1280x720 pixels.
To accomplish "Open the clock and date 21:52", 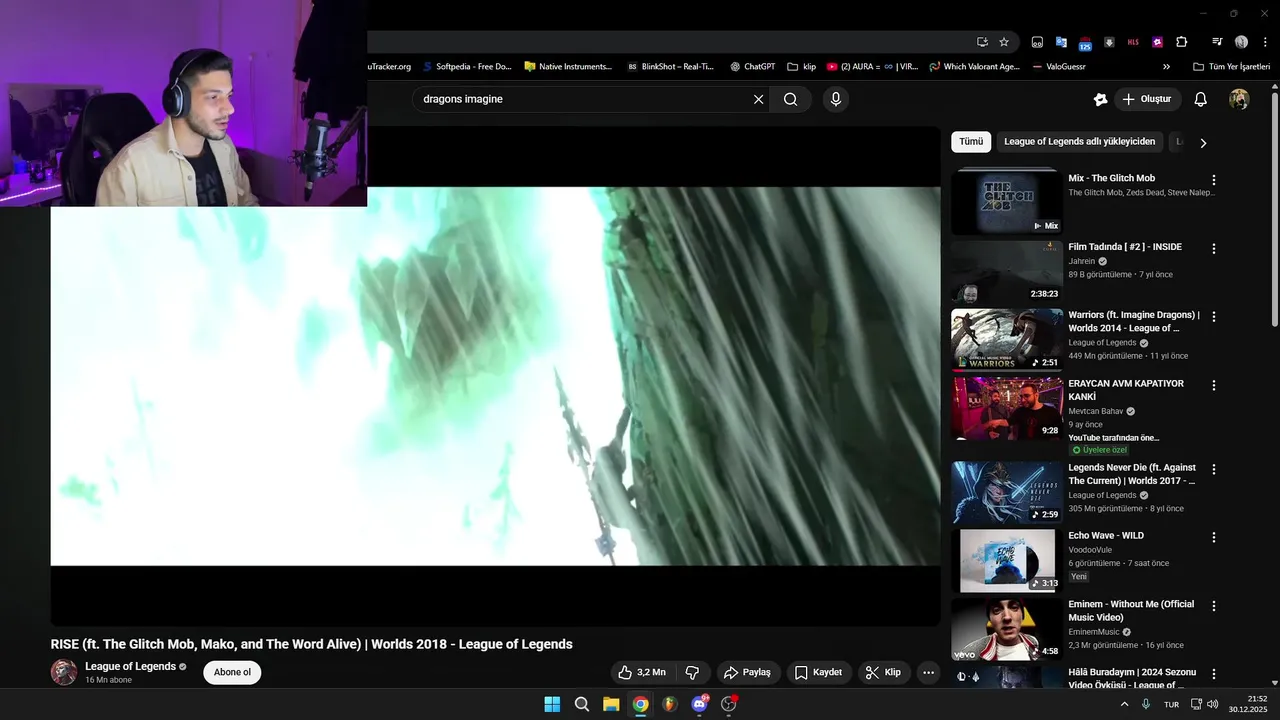I will click(1248, 704).
